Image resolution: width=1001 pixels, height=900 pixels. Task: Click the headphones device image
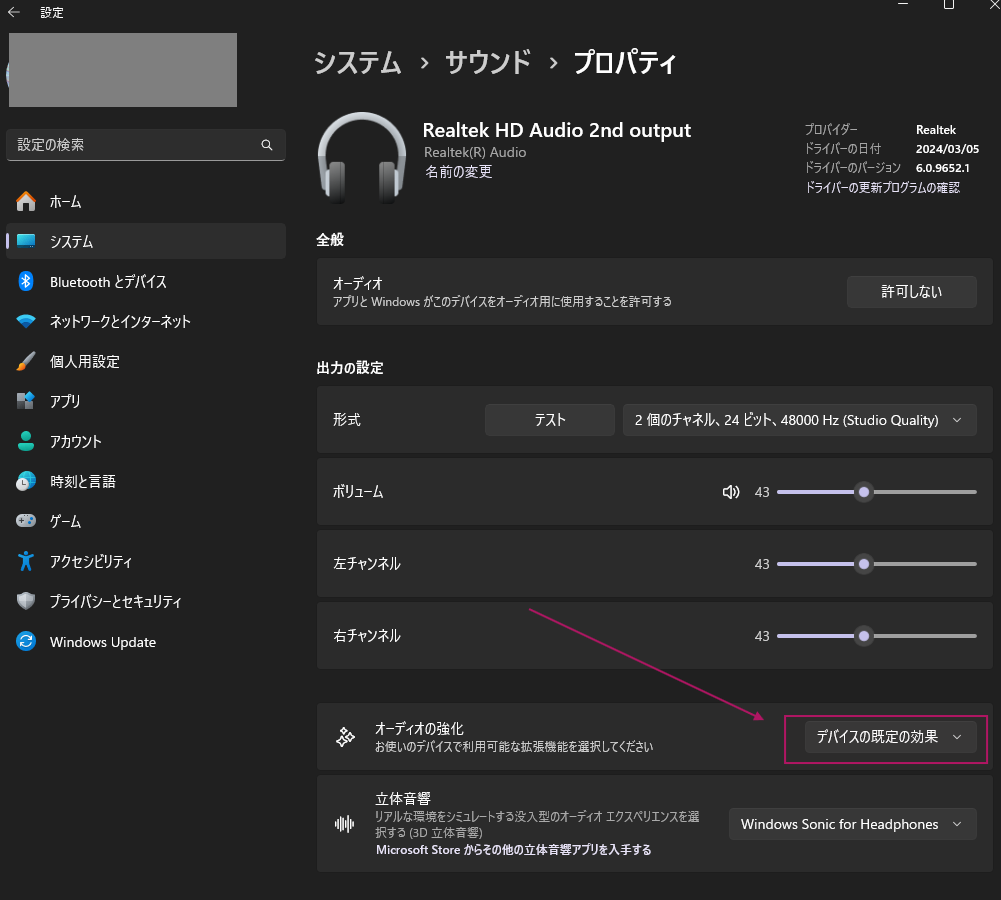[x=362, y=158]
